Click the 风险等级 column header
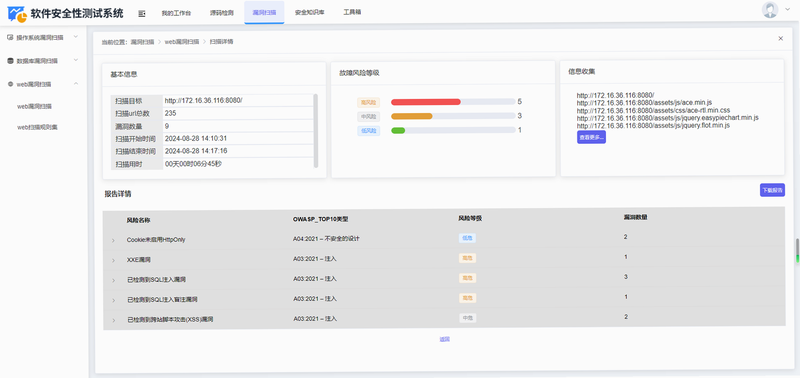This screenshot has height=378, width=800. pyautogui.click(x=470, y=218)
